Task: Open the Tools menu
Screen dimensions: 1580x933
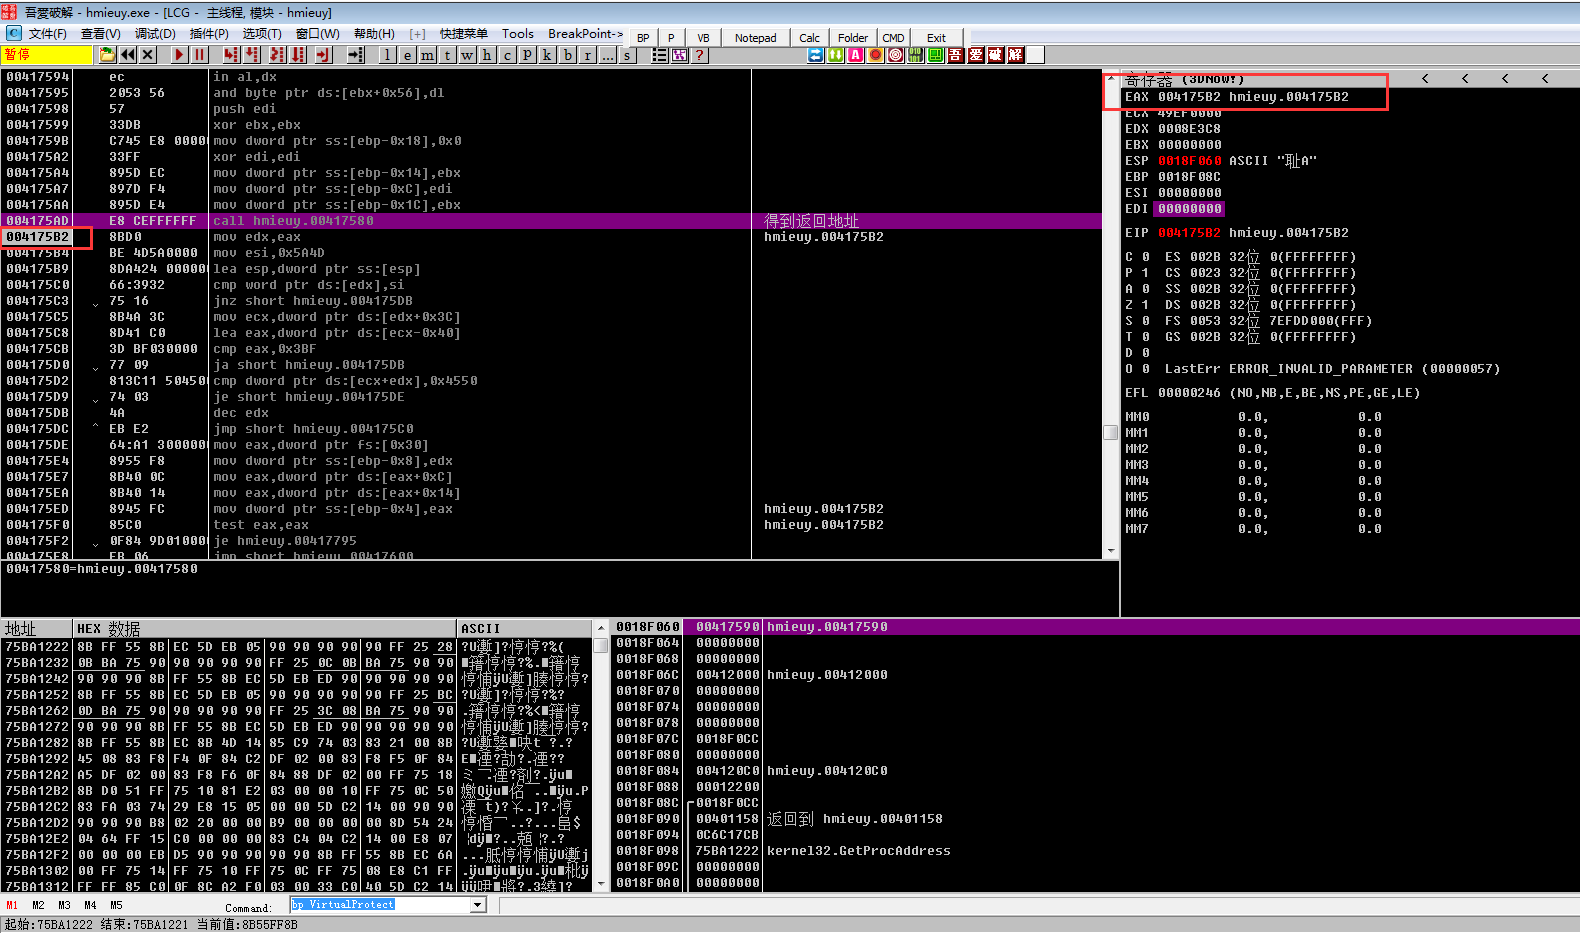Action: [518, 34]
